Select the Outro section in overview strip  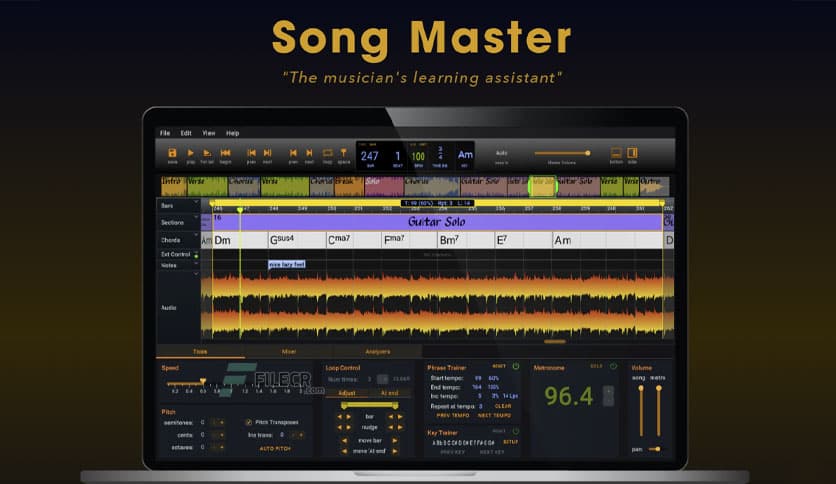pyautogui.click(x=654, y=186)
